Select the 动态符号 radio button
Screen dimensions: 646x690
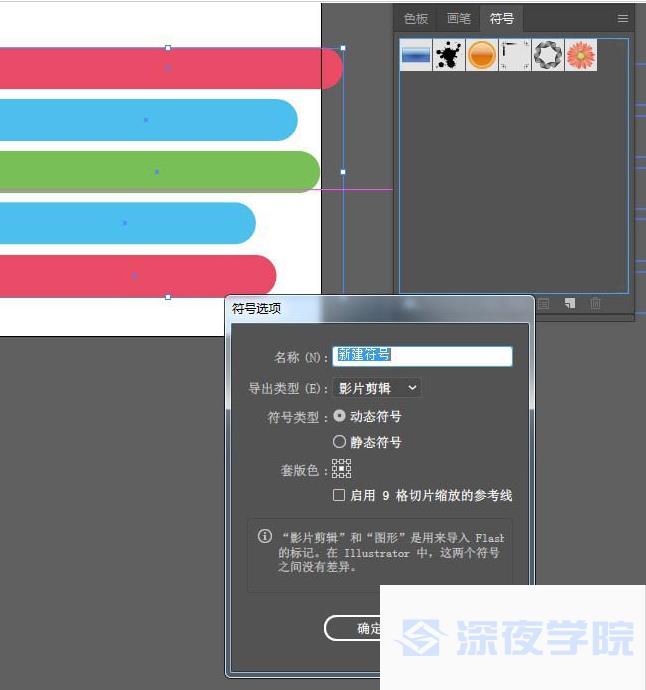[339, 416]
